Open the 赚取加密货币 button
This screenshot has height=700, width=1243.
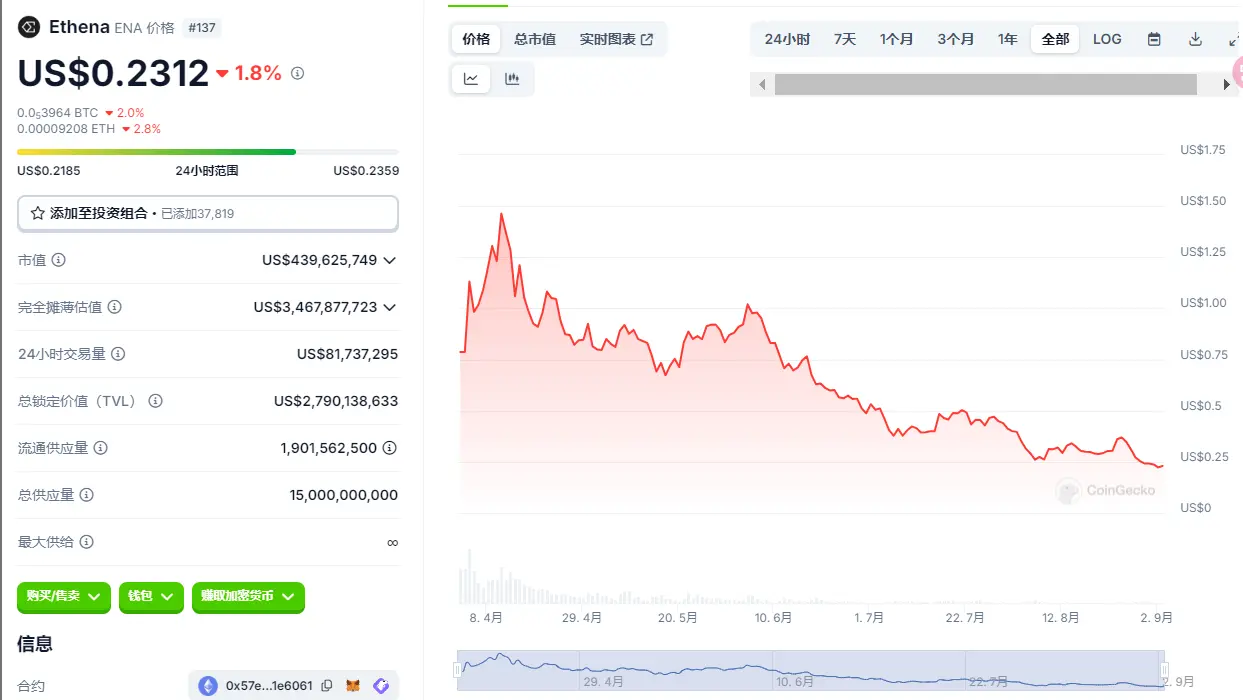coord(248,596)
